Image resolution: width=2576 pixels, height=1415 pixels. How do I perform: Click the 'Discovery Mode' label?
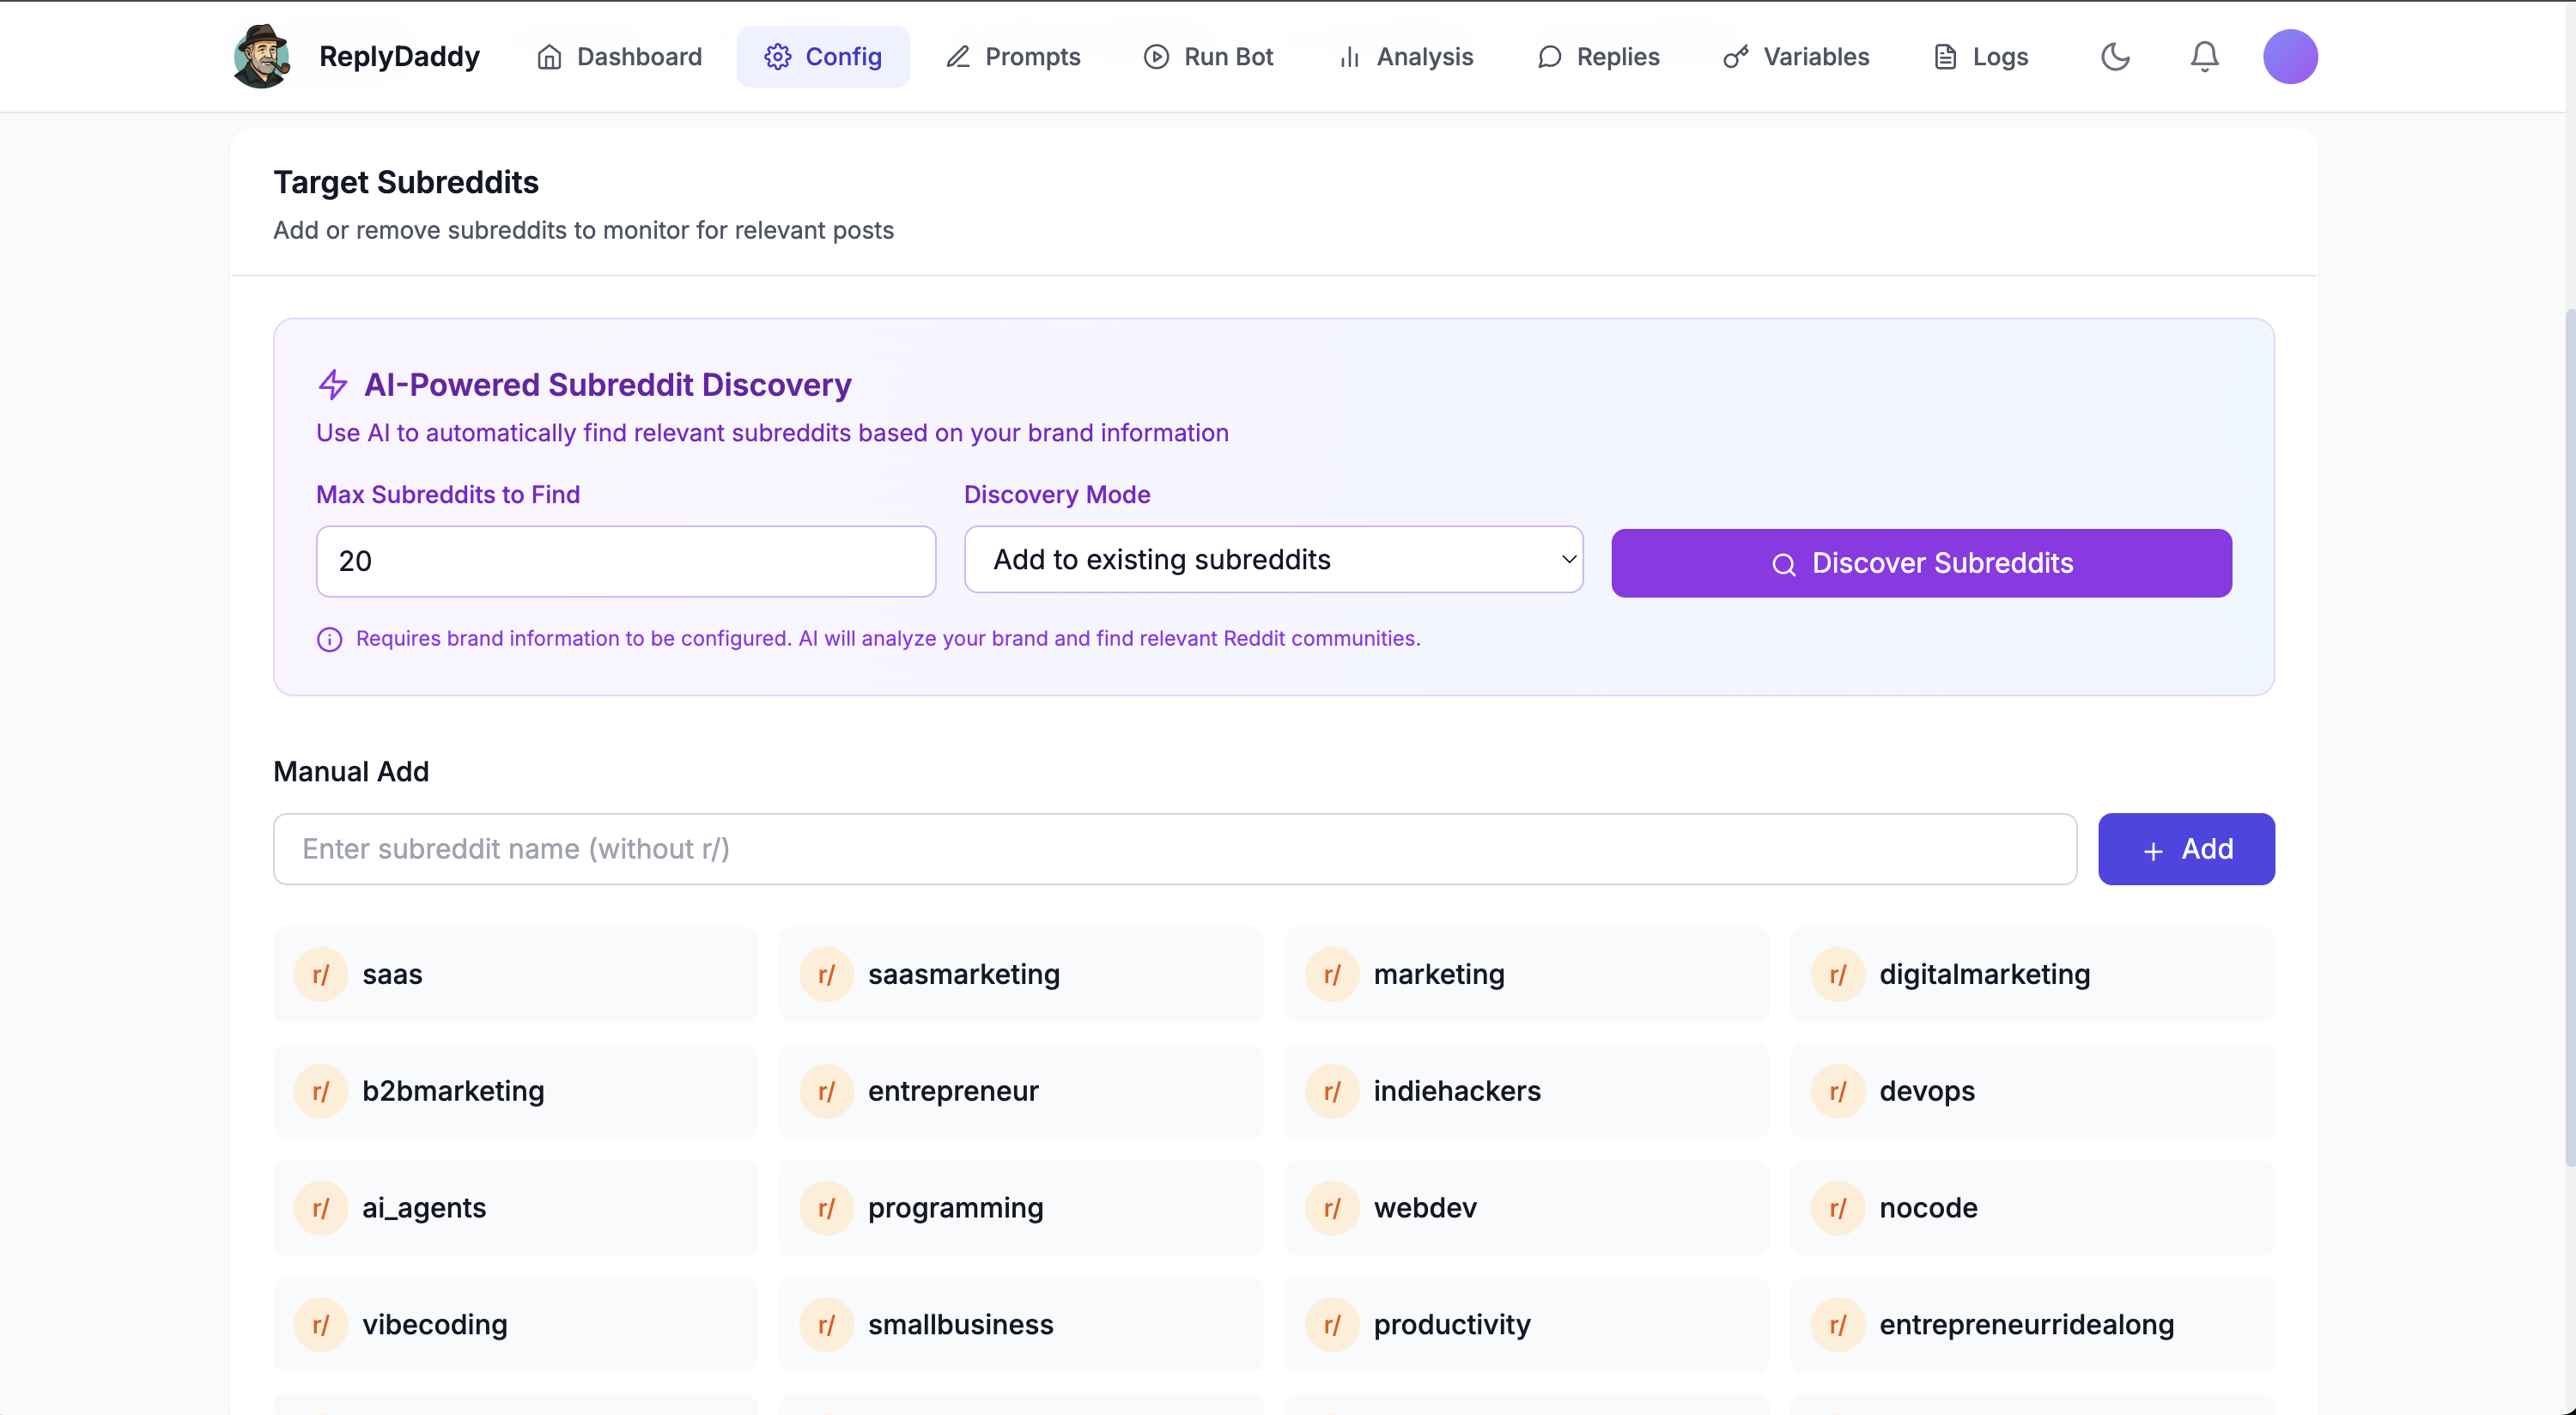pos(1057,495)
